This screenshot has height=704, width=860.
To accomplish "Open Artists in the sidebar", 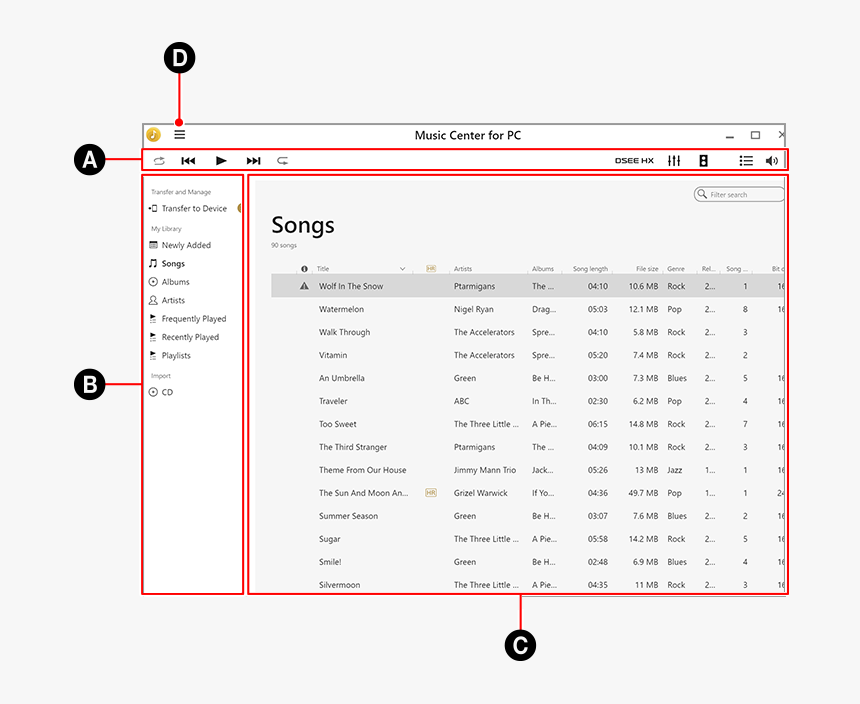I will click(167, 300).
